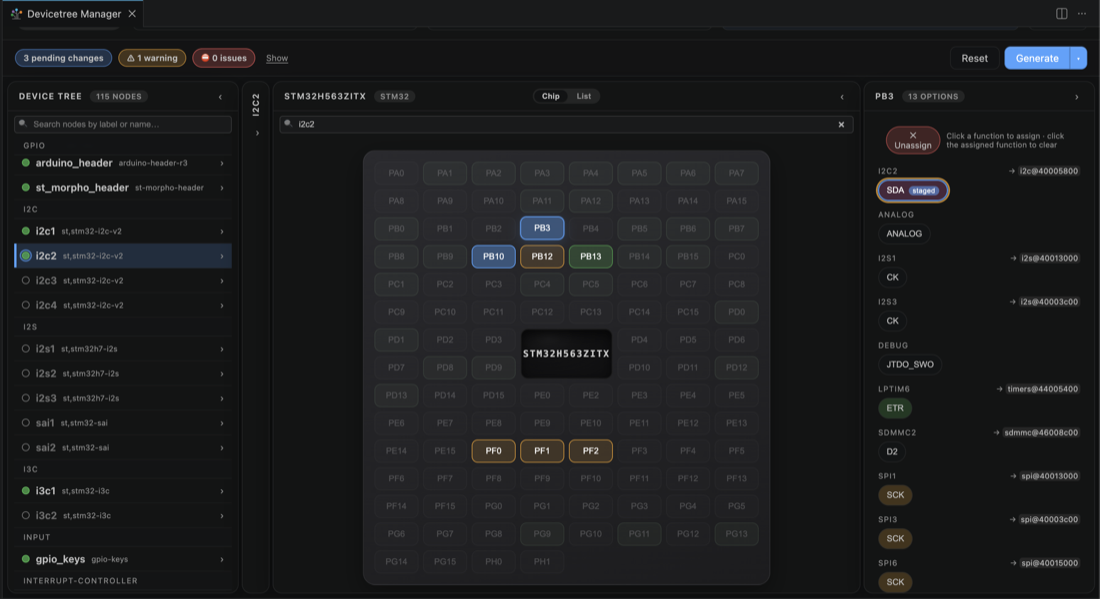The image size is (1100, 599).
Task: Select pin PG9 on chip
Action: (x=542, y=534)
